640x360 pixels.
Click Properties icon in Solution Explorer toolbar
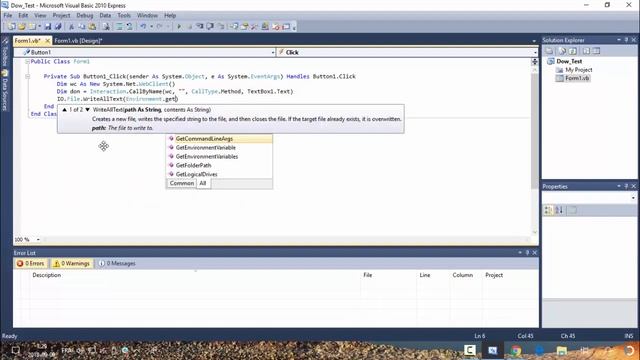549,51
